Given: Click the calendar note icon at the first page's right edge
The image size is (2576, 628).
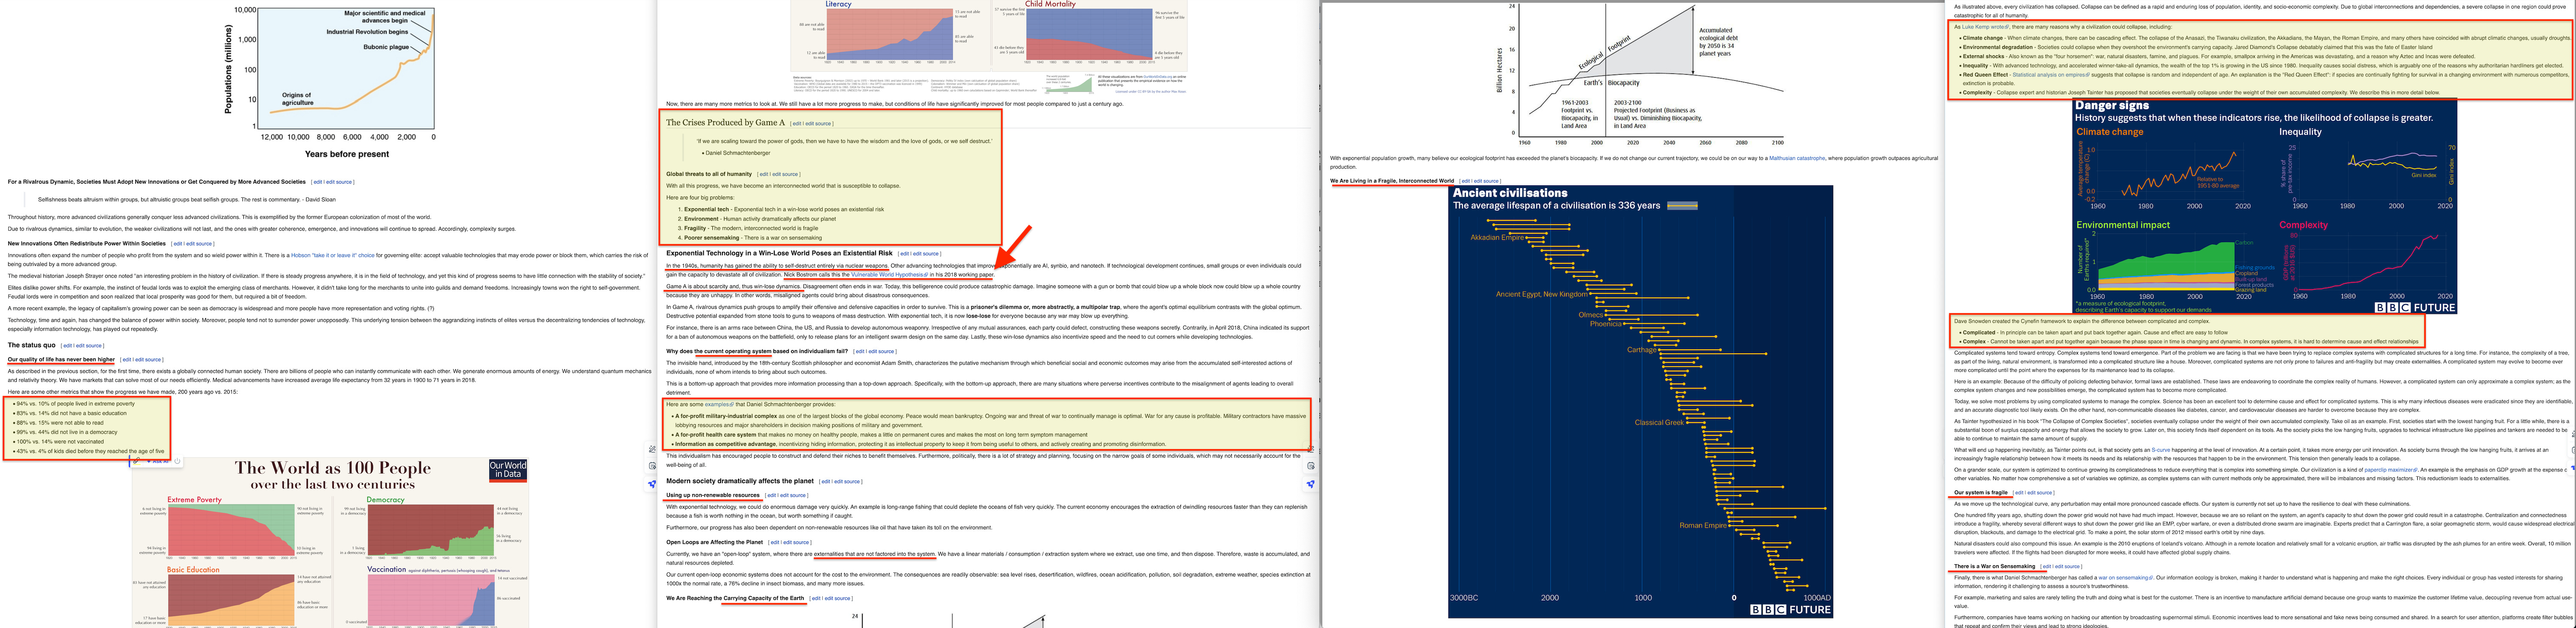Looking at the screenshot, I should [652, 466].
